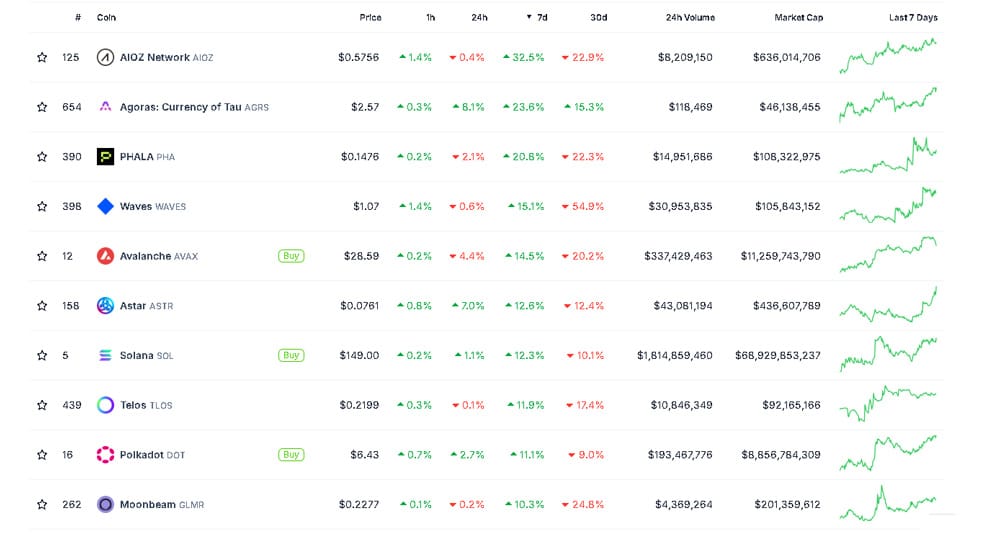Toggle the Avalanche favorite star
Viewport: 984px width, 553px height.
click(42, 256)
